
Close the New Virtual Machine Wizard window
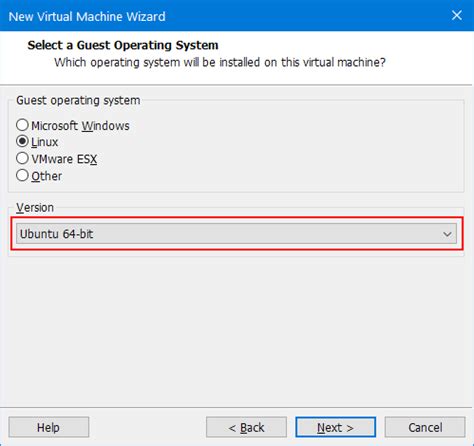(457, 15)
